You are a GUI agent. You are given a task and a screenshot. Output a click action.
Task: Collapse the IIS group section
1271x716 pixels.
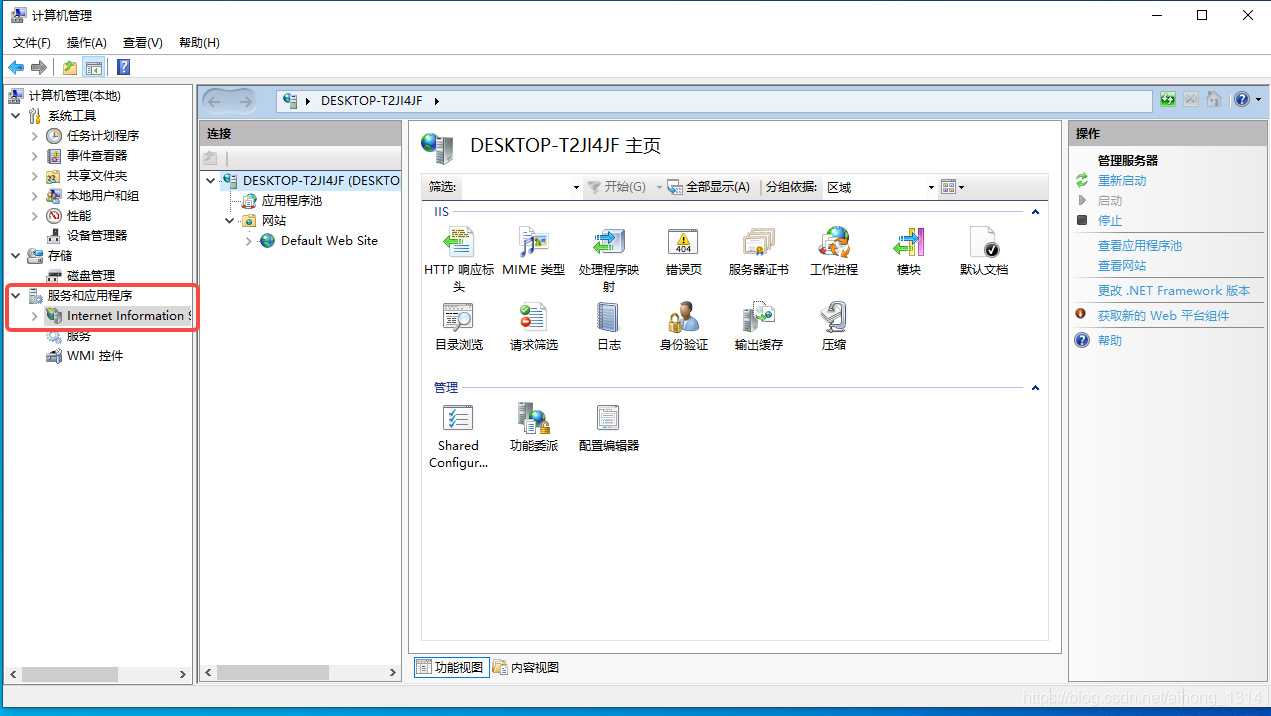1035,212
